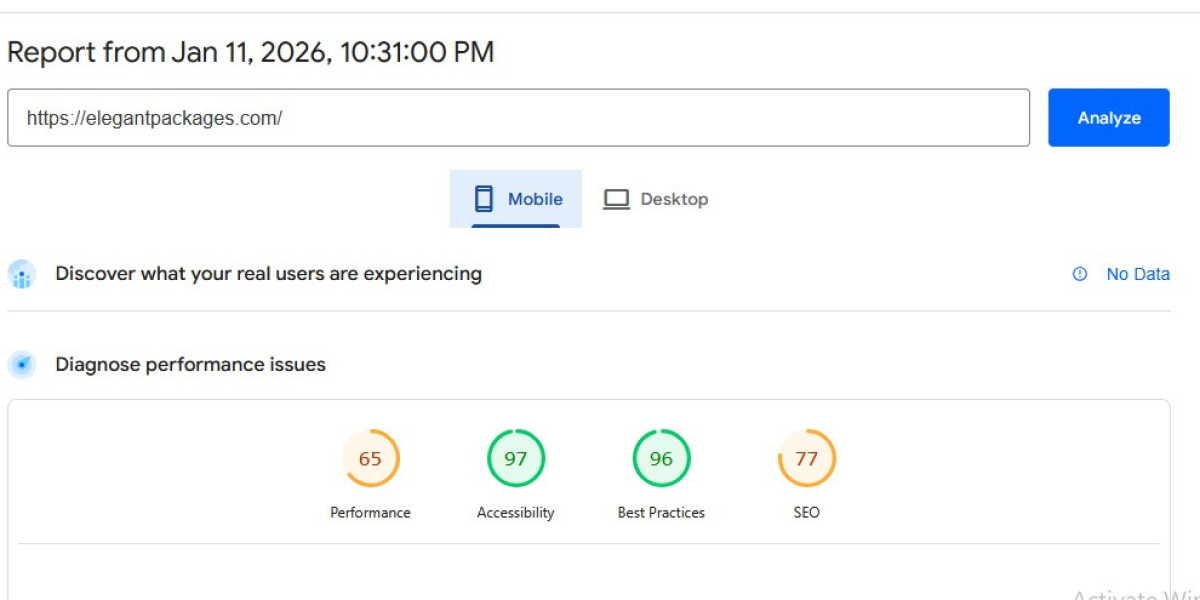Select the Accessibility score gauge showing 97
The image size is (1200, 600).
coord(515,459)
